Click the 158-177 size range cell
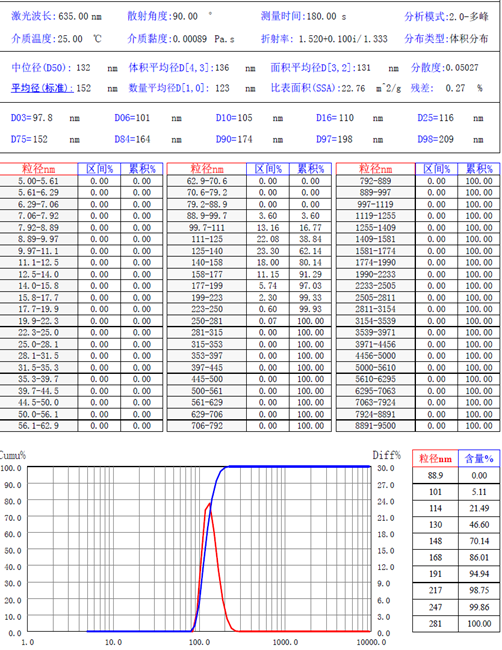This screenshot has width=502, height=650. click(x=206, y=274)
